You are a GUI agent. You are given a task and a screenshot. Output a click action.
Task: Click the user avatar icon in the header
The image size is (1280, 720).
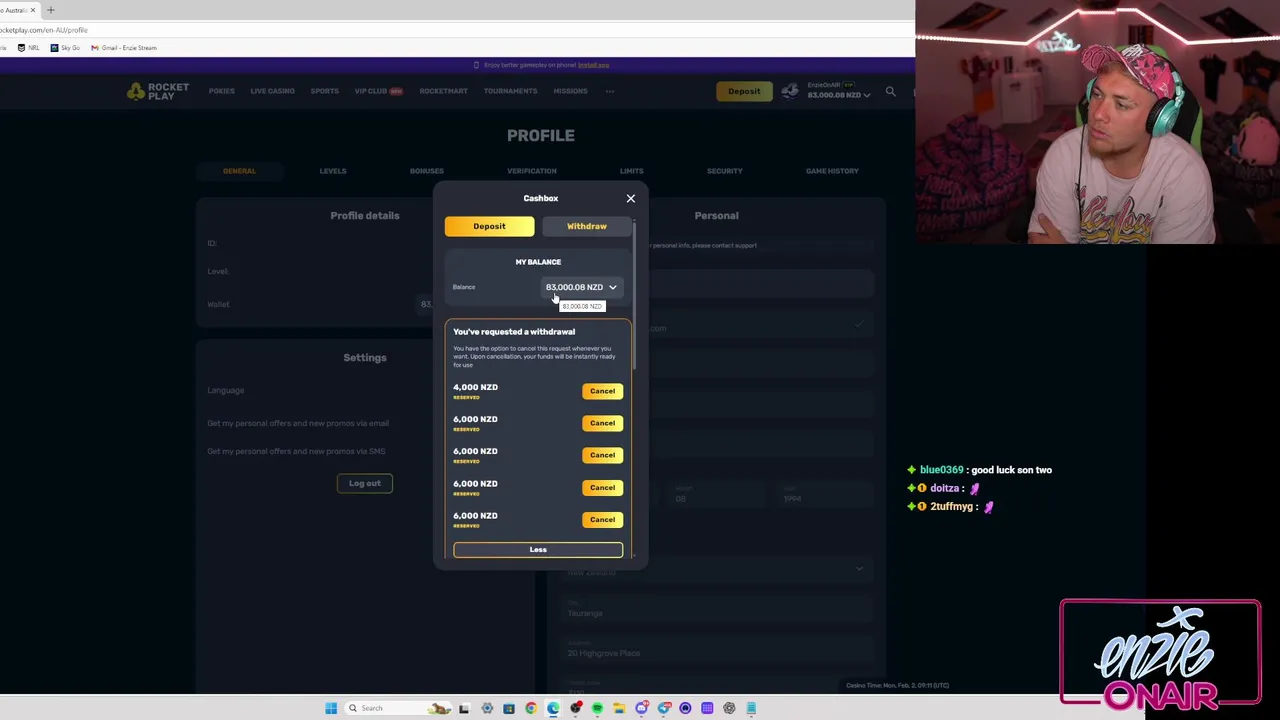coord(790,91)
